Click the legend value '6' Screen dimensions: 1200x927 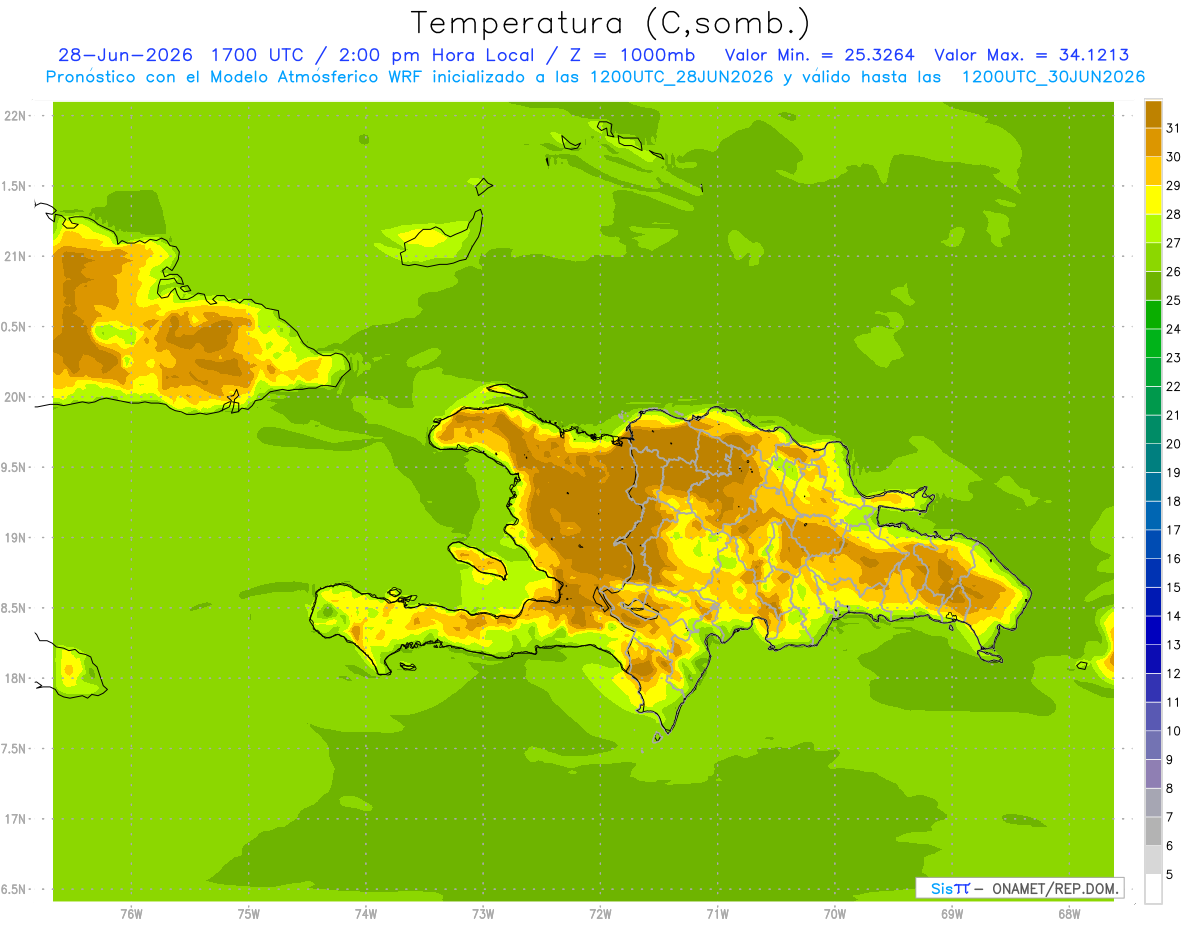1170,846
